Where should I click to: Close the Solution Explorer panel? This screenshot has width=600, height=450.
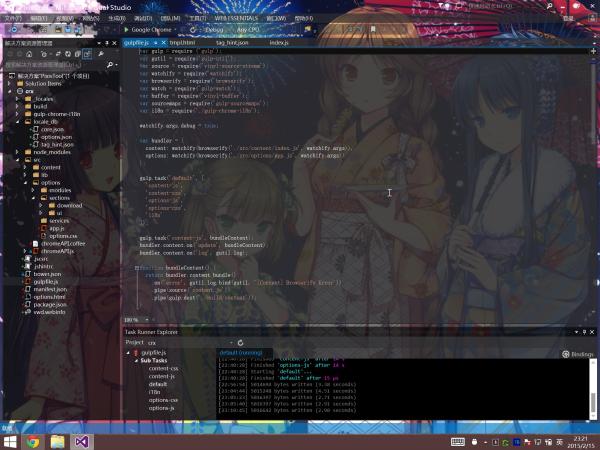coord(114,43)
